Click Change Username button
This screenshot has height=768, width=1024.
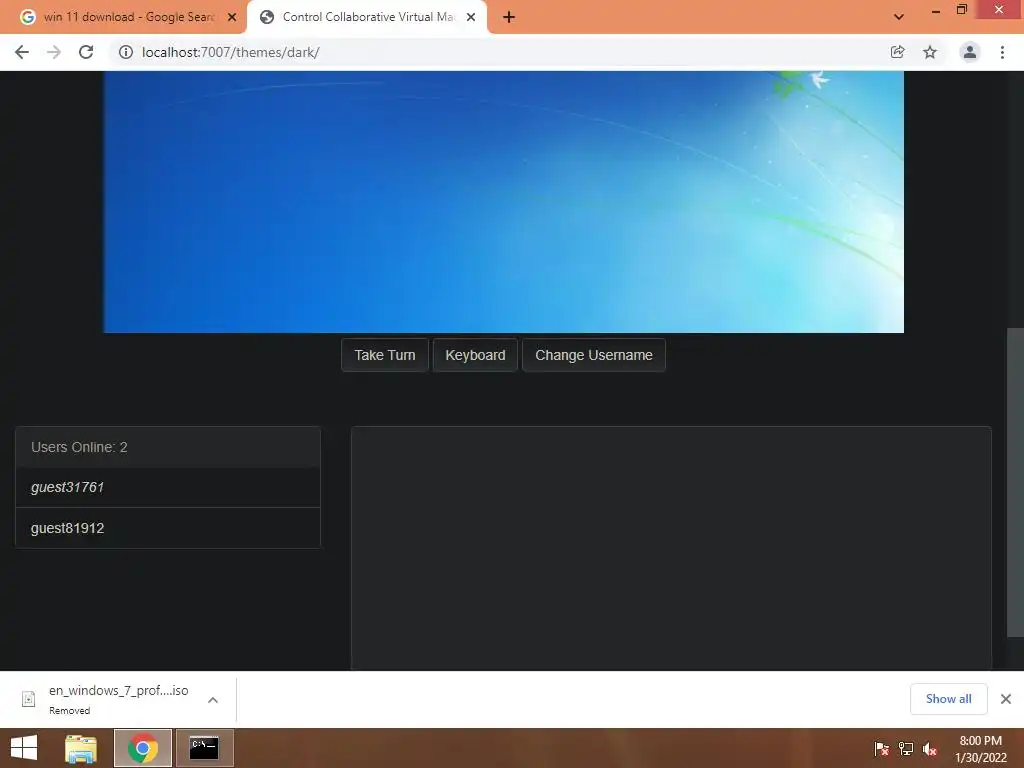594,355
